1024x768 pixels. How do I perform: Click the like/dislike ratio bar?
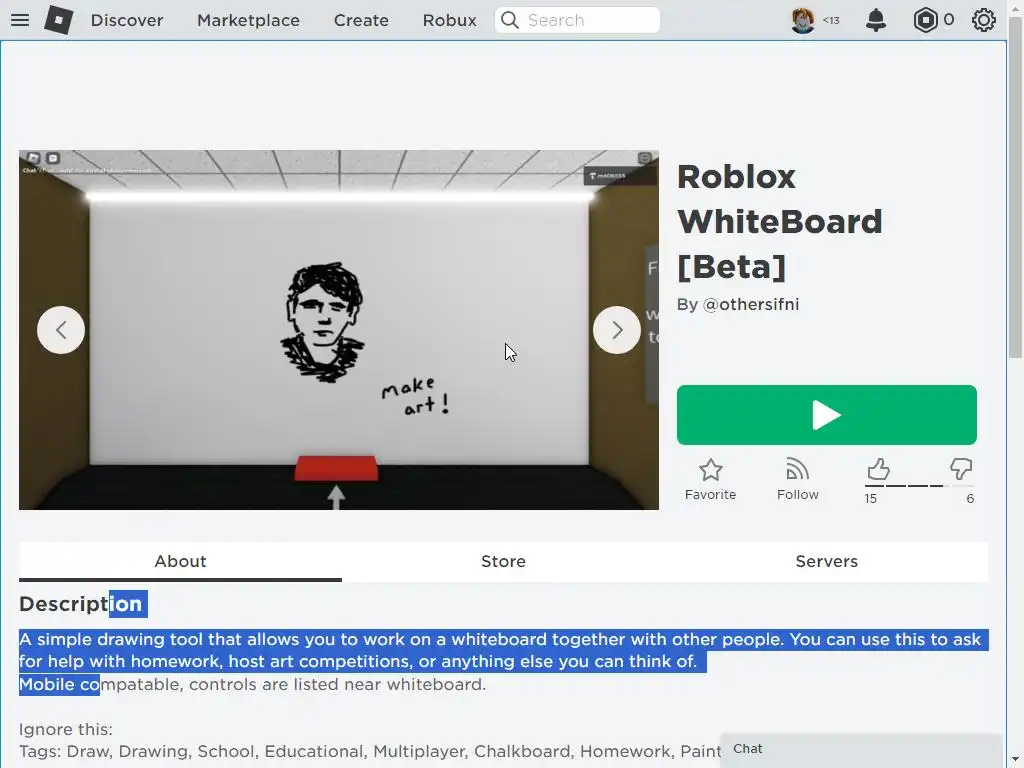[920, 486]
